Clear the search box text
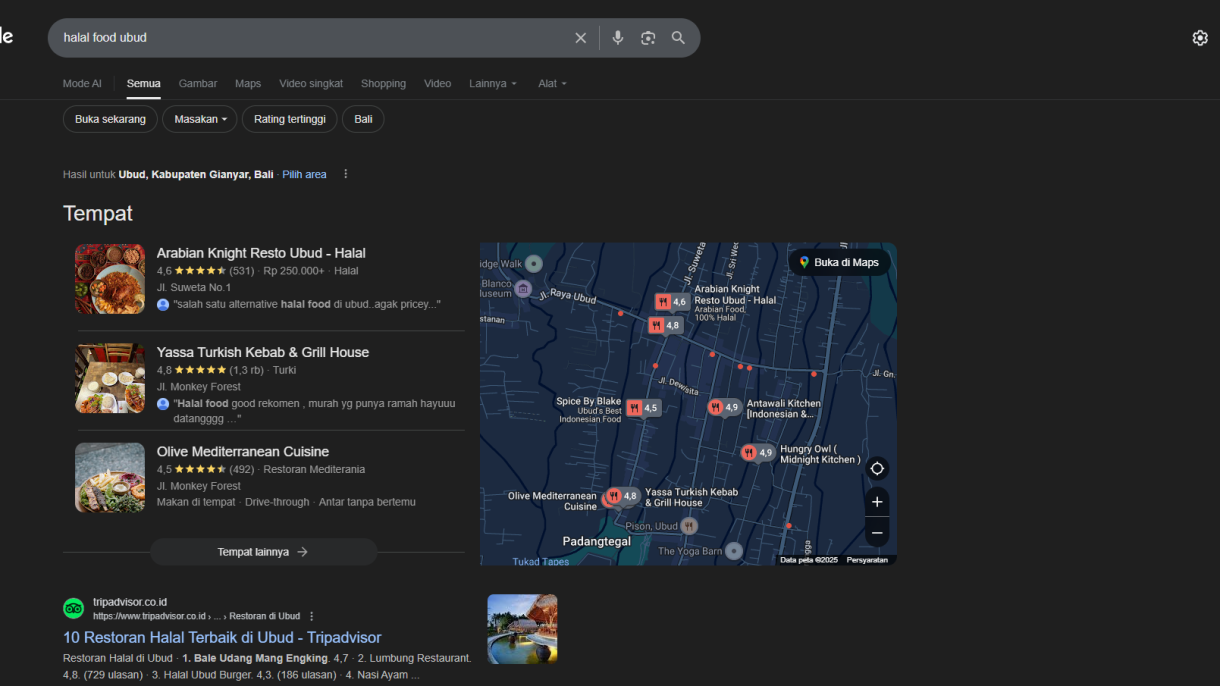 click(x=580, y=38)
